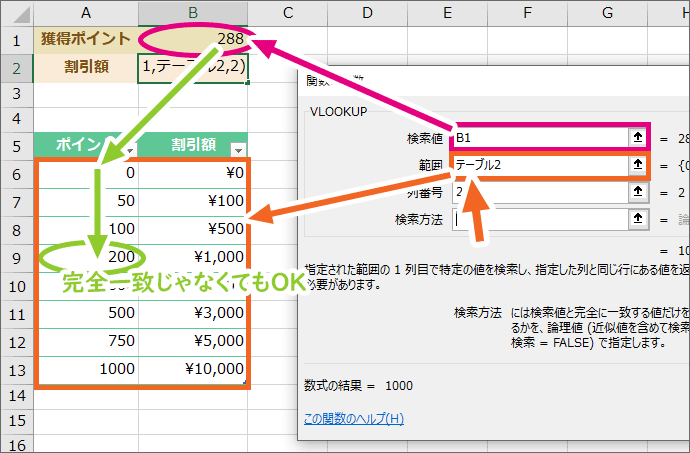690x453 pixels.
Task: Click the empty 検索方法 input field
Action: [x=541, y=219]
